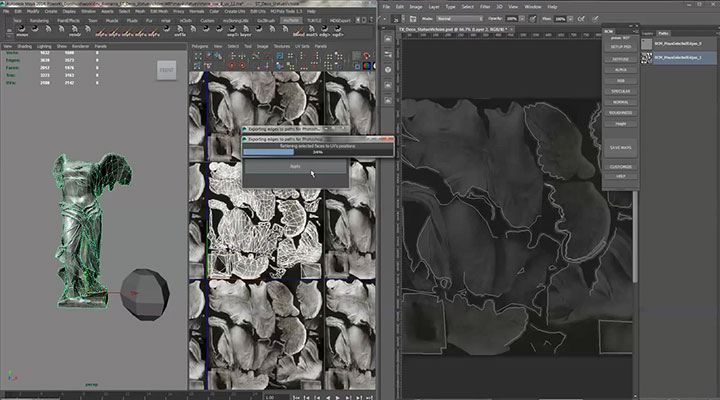This screenshot has height=400, width=720.
Task: Switch to the TURTLE shelf tab
Action: (315, 21)
